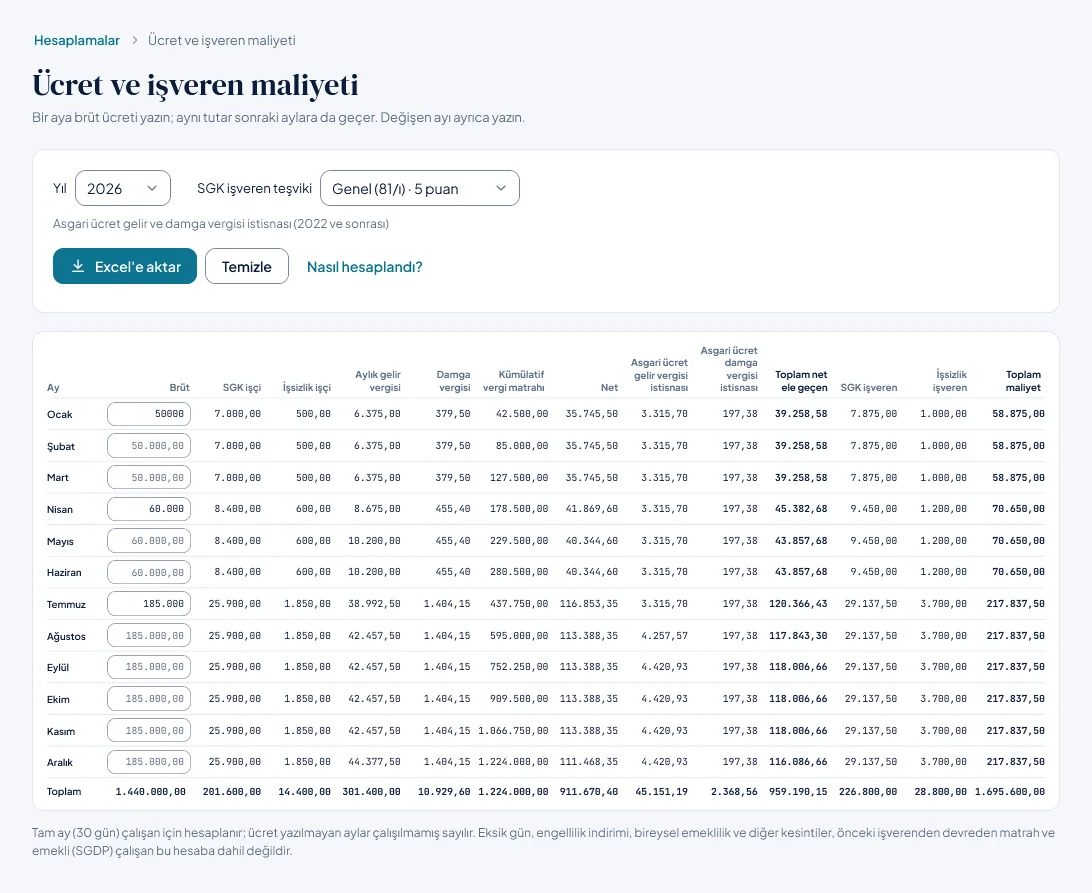Screen dimensions: 1092x893
Task: Click the download icon in Excel'e aktar
Action: (78, 266)
